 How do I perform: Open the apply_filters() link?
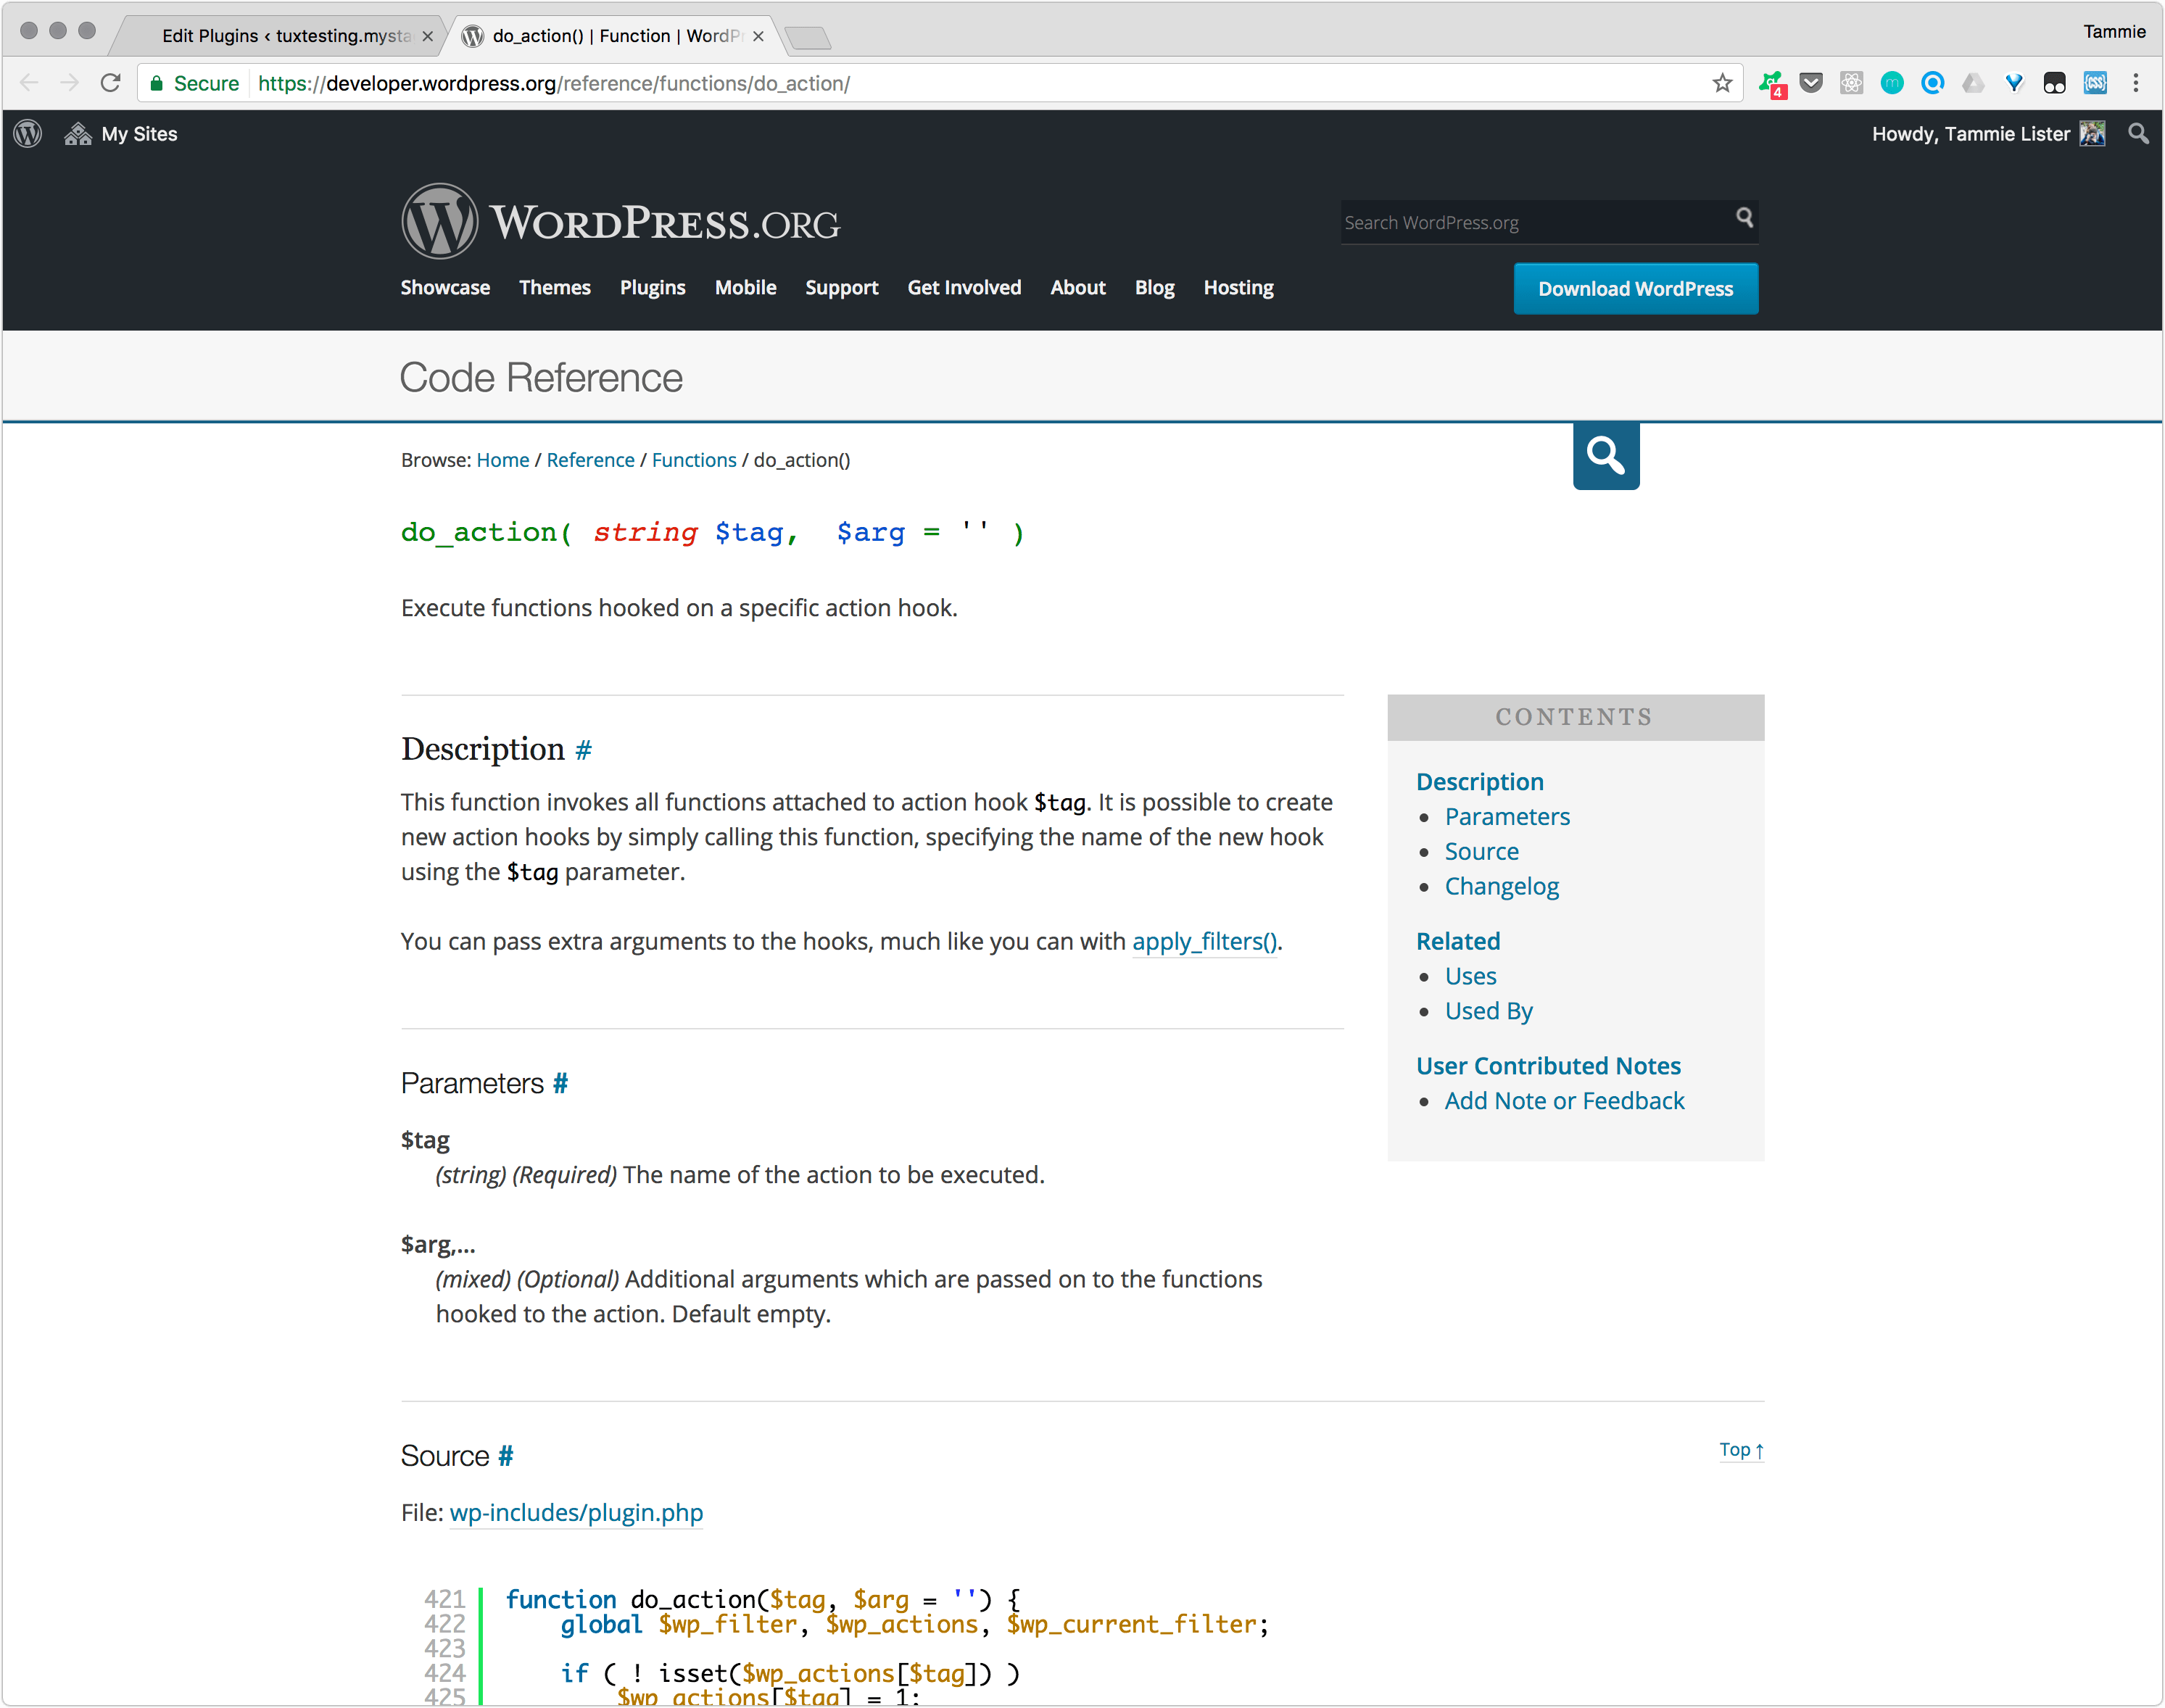pyautogui.click(x=1204, y=942)
